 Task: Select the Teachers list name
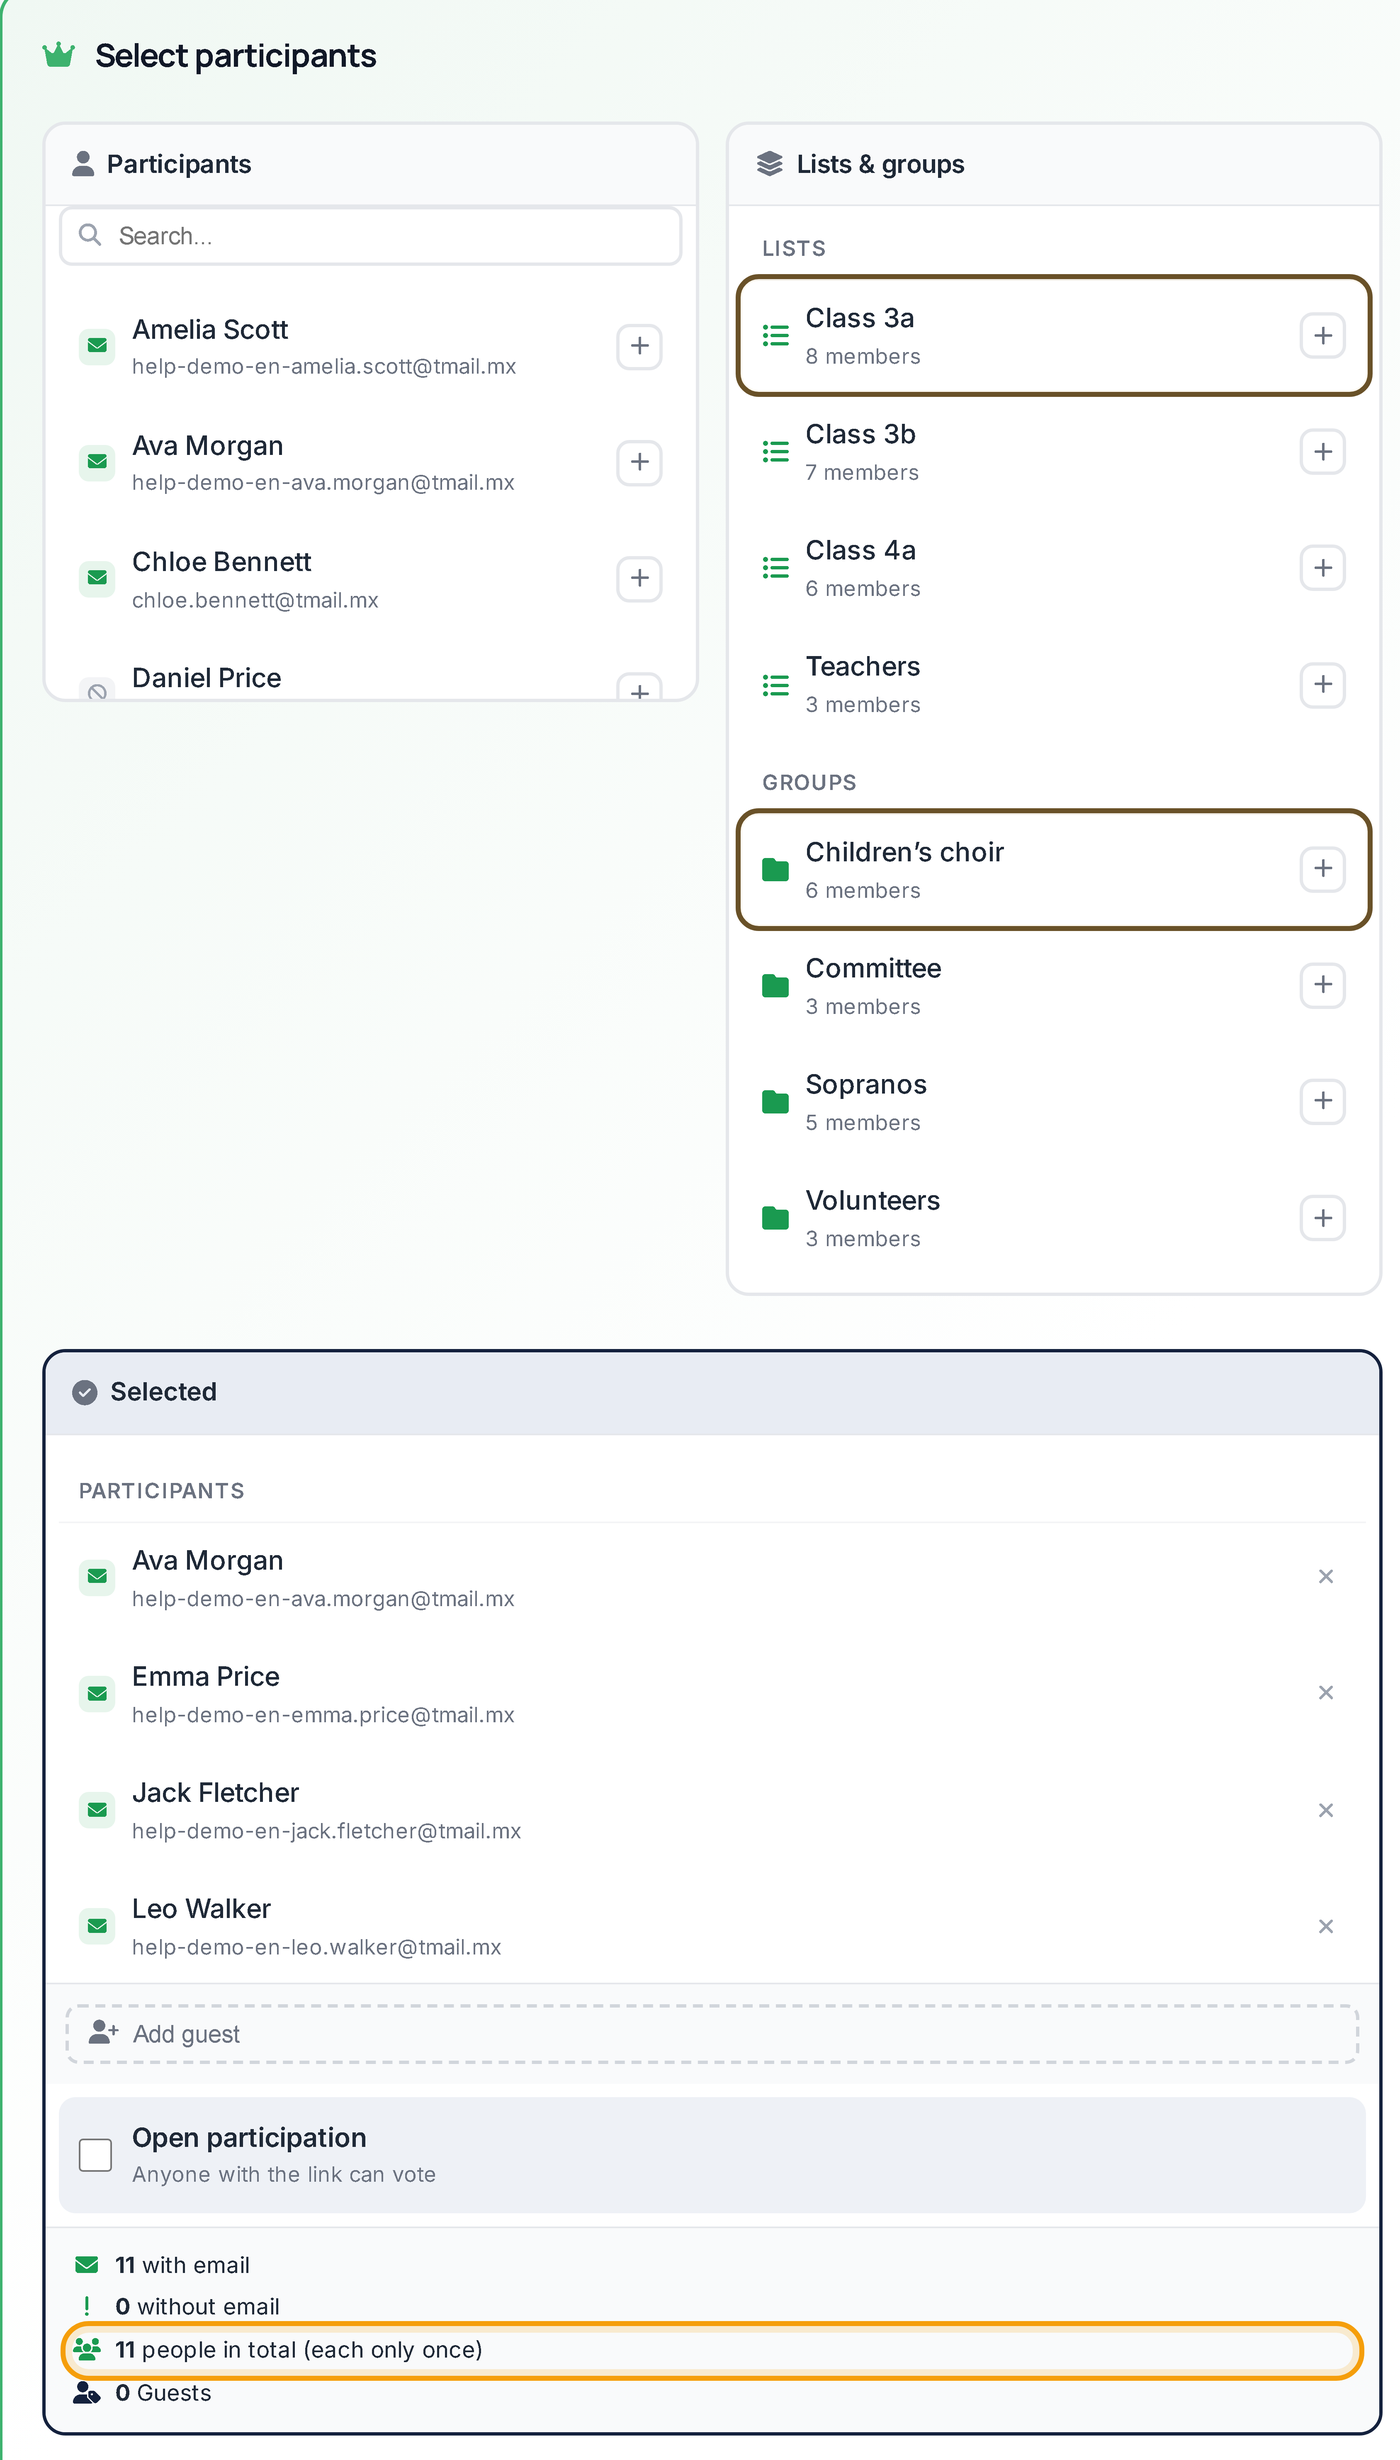click(863, 666)
